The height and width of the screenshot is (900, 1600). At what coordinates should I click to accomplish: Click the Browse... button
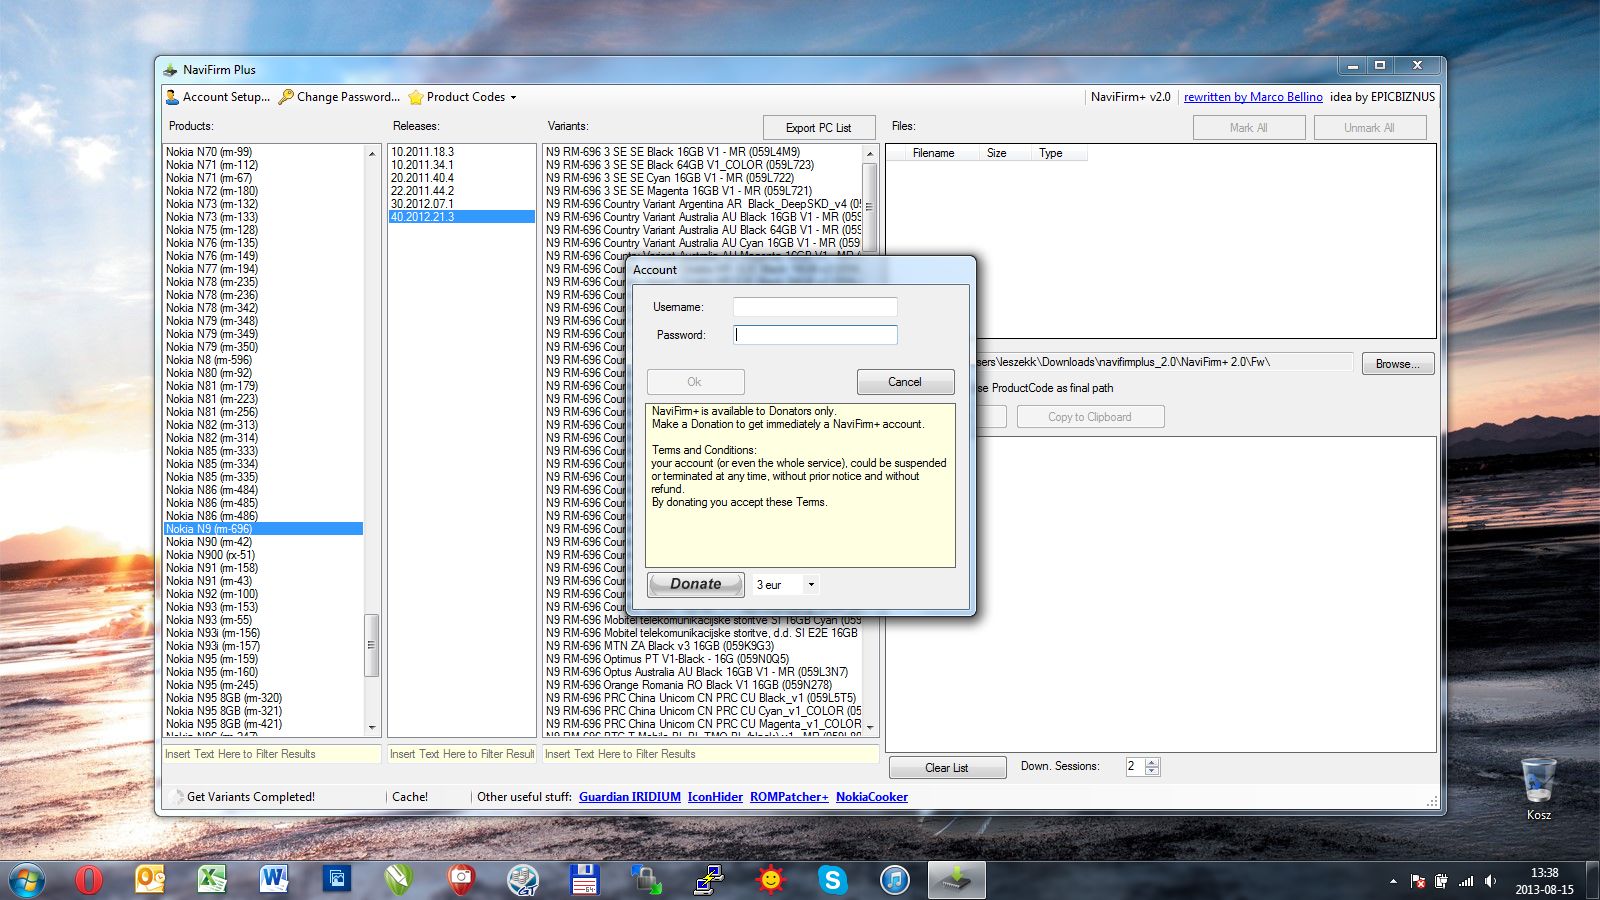click(1397, 364)
